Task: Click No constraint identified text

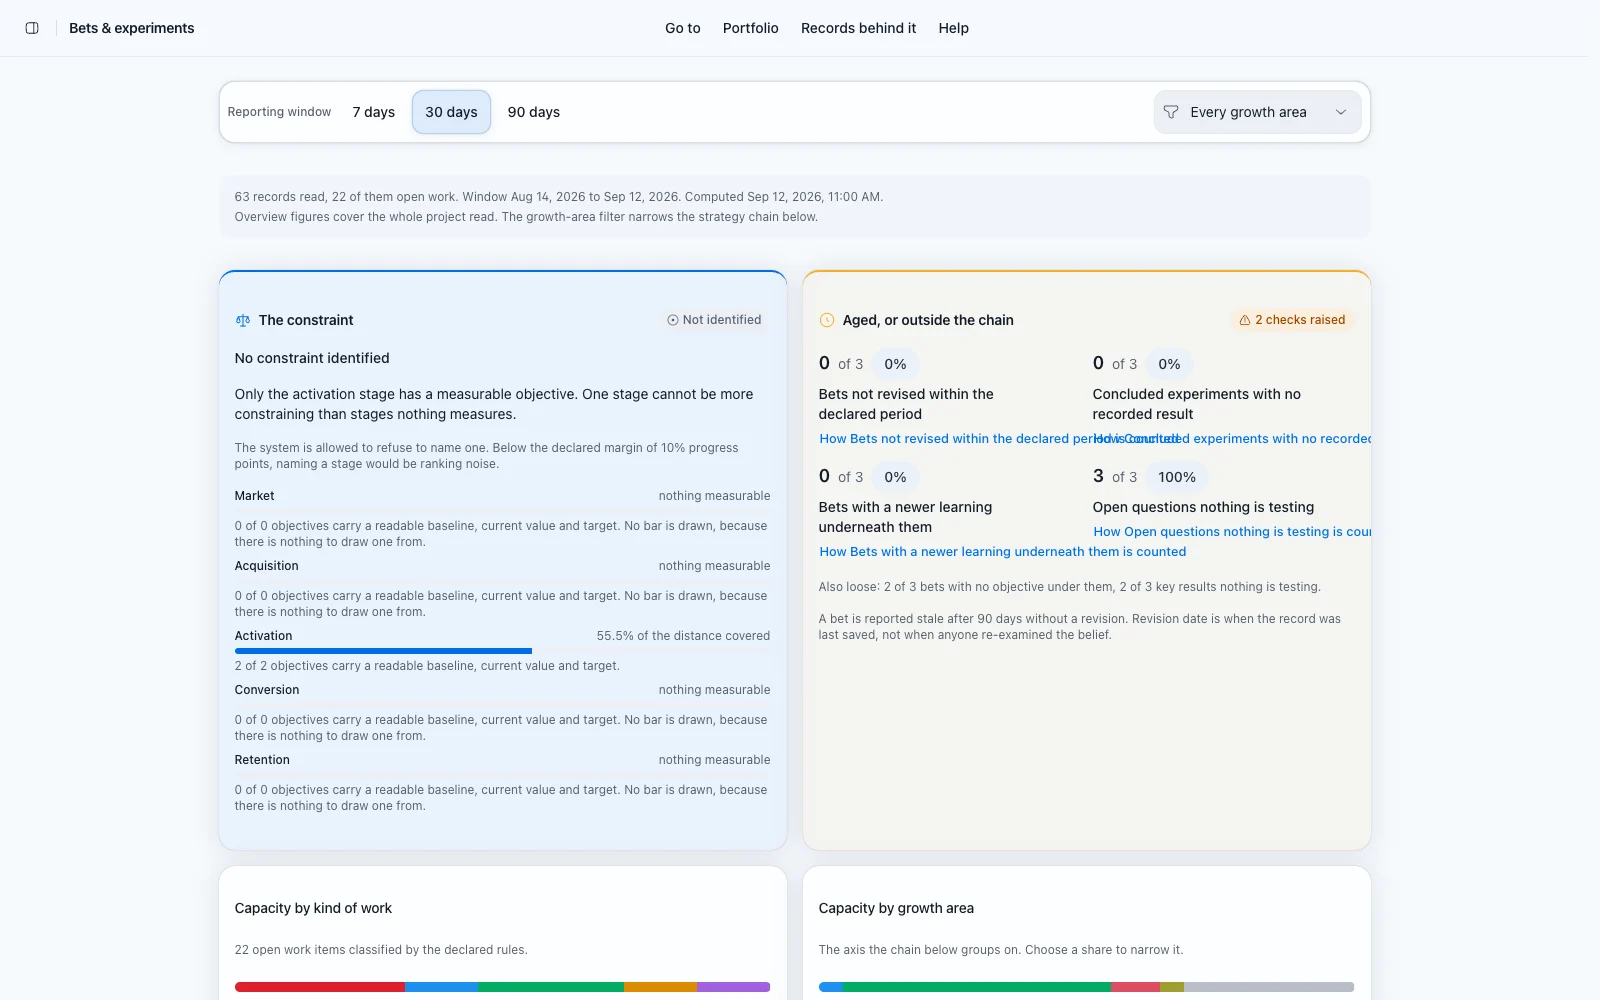Action: (312, 358)
